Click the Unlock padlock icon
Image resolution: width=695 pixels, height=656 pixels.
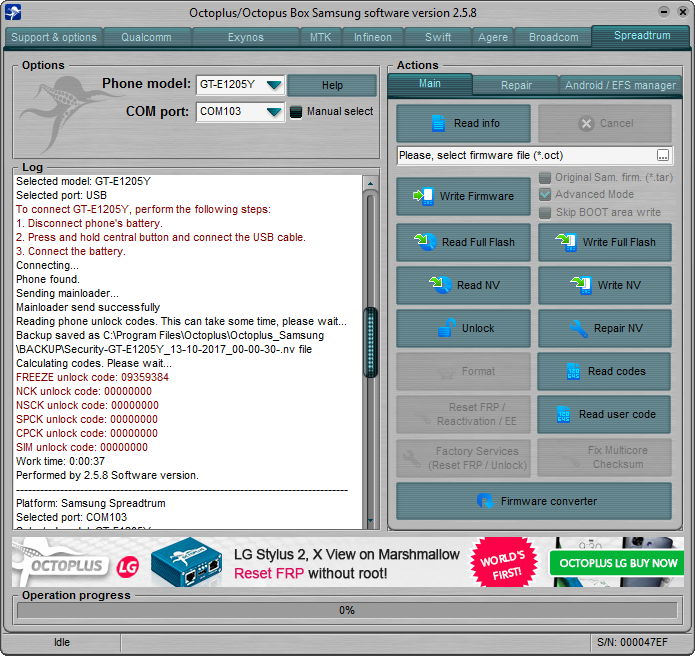pos(447,328)
